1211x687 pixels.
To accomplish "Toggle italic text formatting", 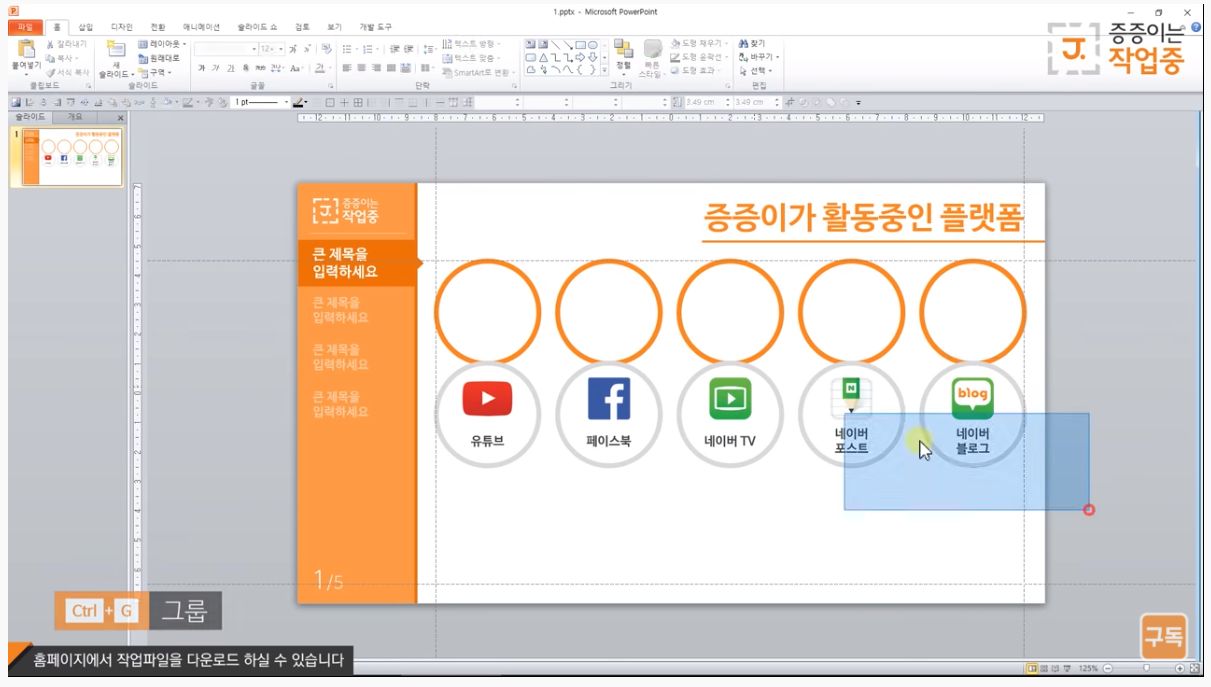I will click(216, 68).
